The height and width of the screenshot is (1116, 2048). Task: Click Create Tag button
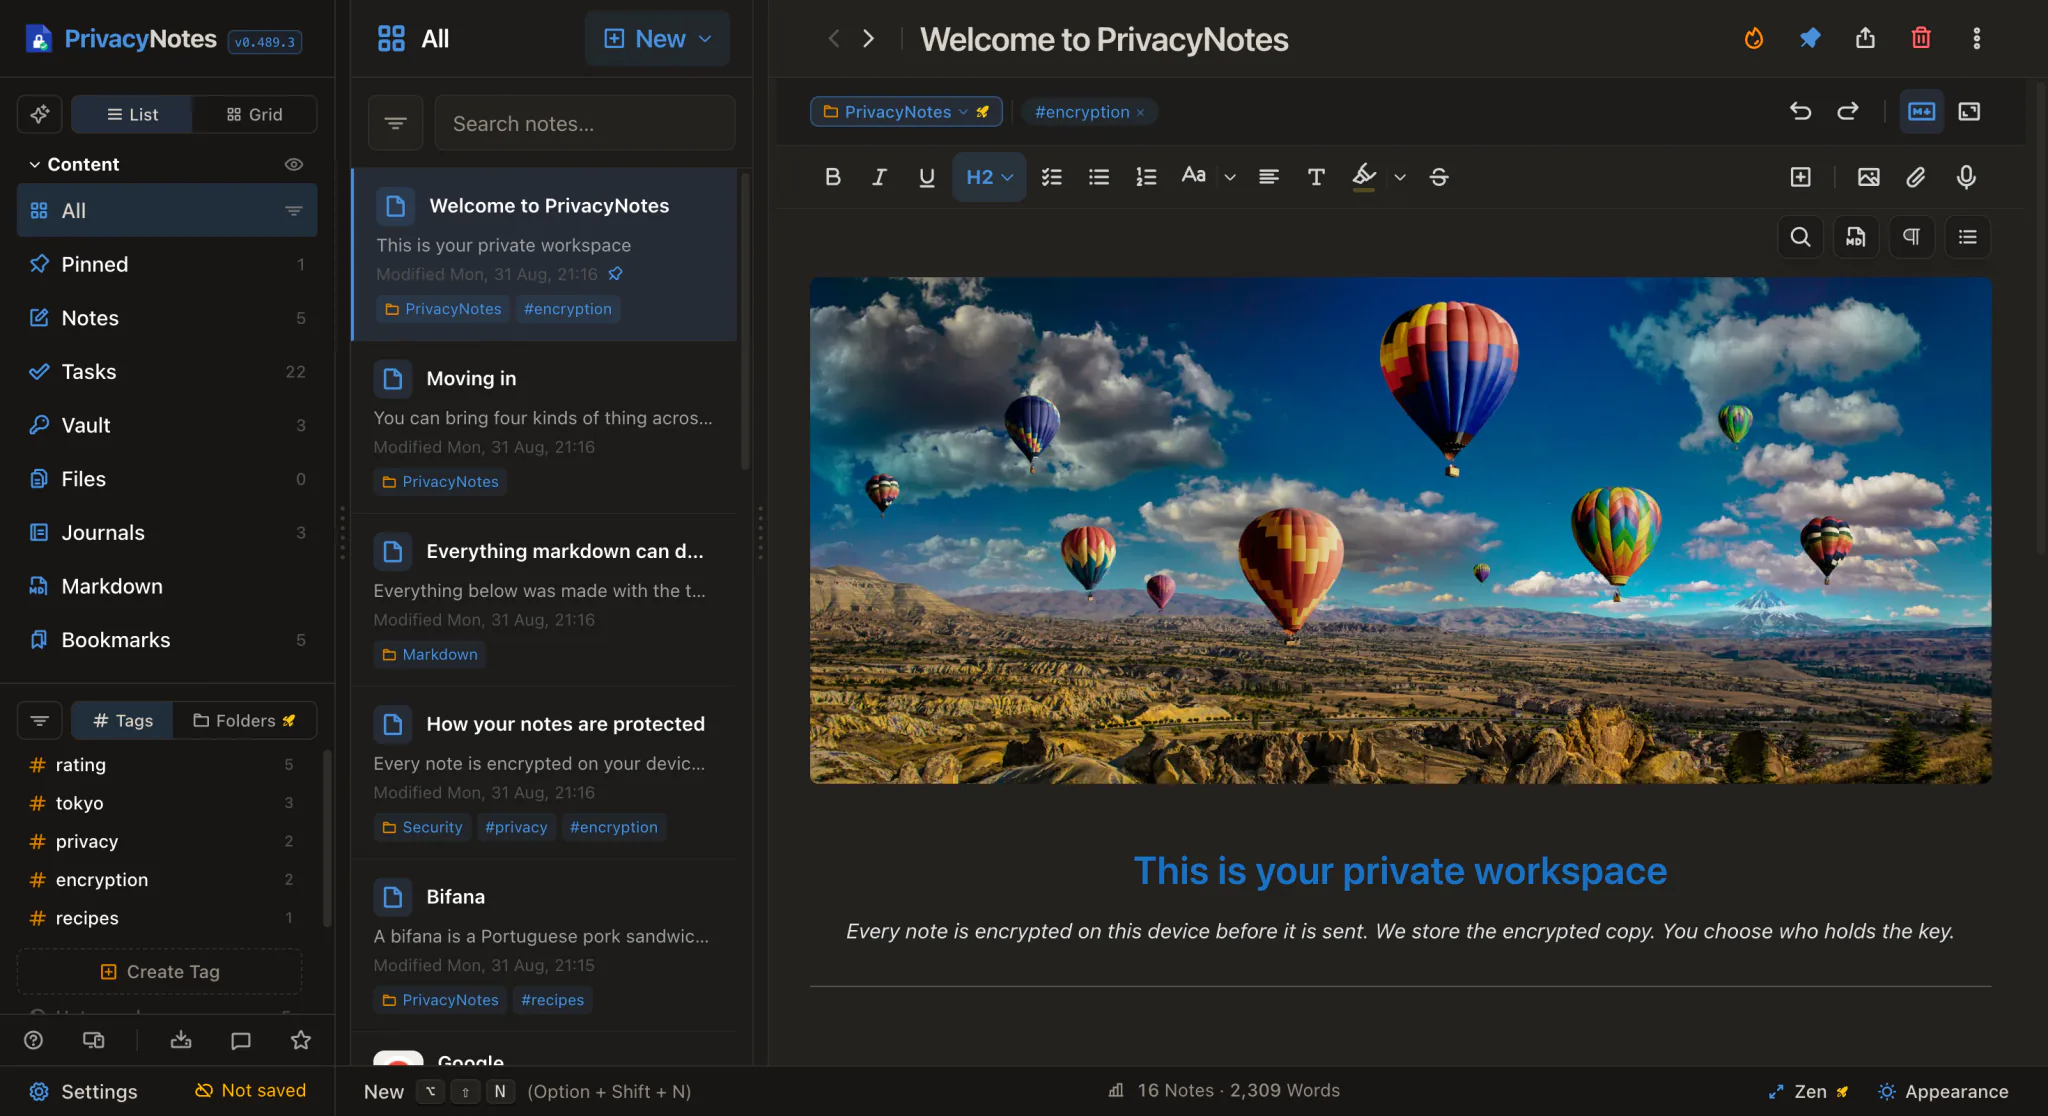coord(160,971)
